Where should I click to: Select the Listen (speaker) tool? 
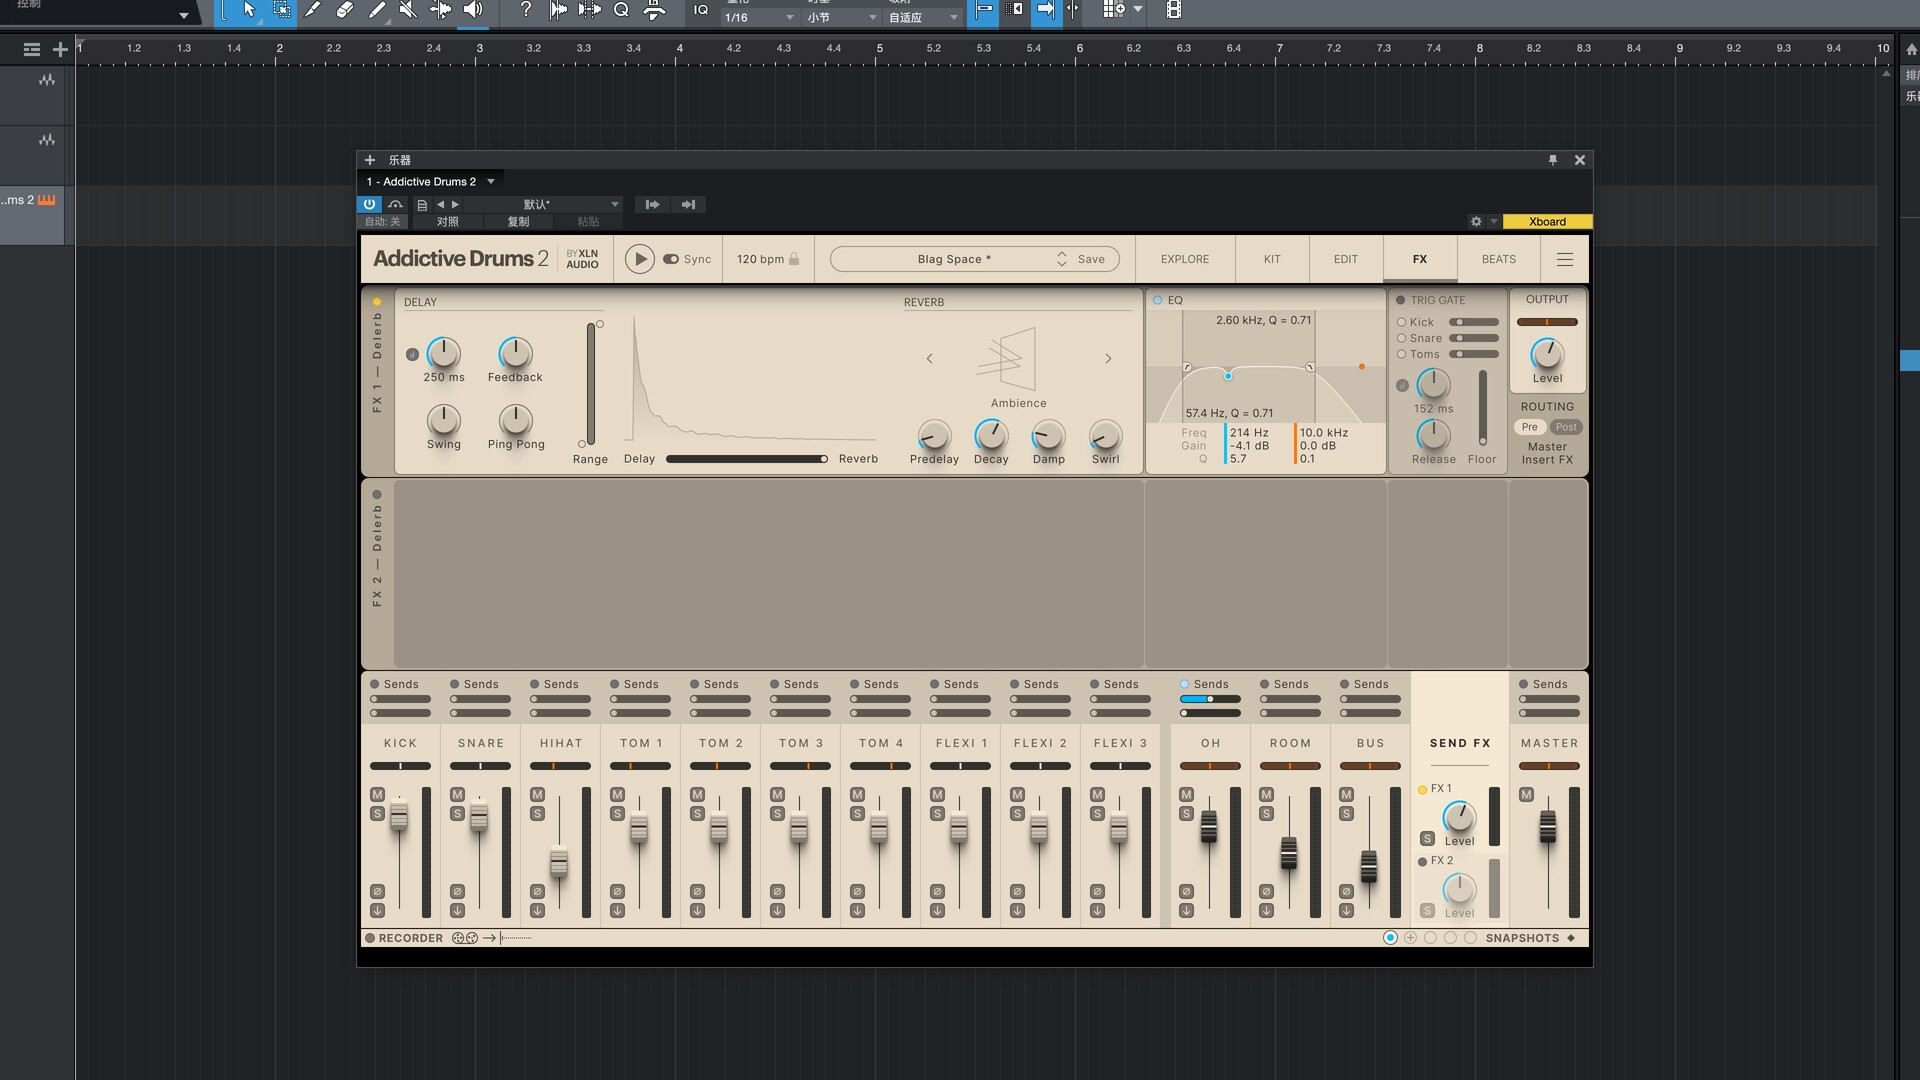(473, 10)
